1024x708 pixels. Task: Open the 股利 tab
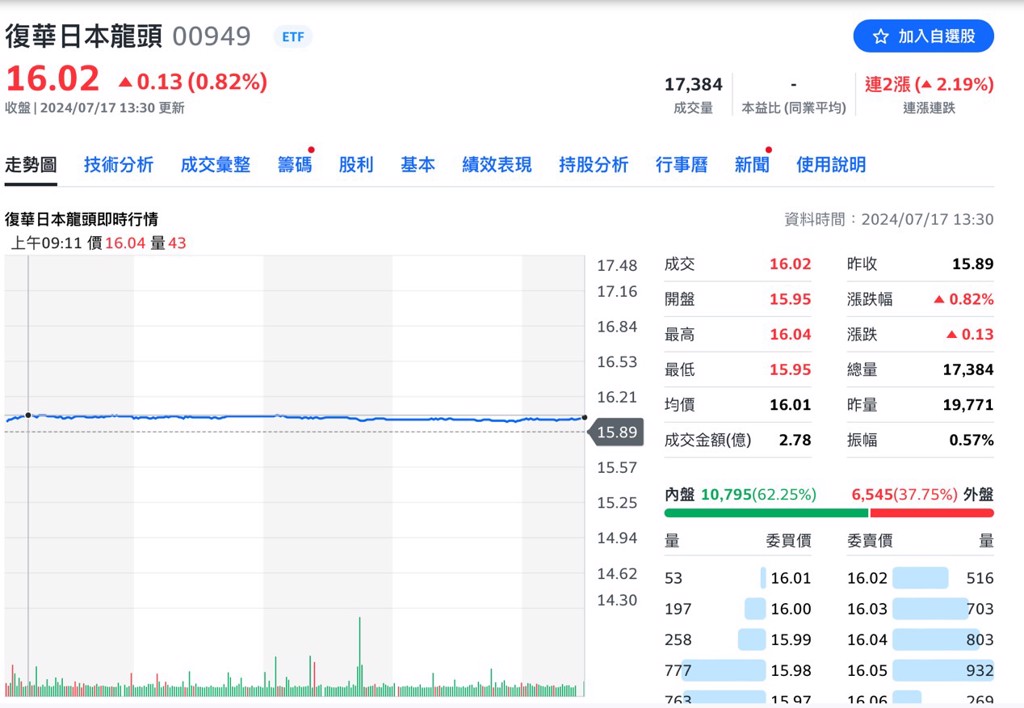coord(357,164)
